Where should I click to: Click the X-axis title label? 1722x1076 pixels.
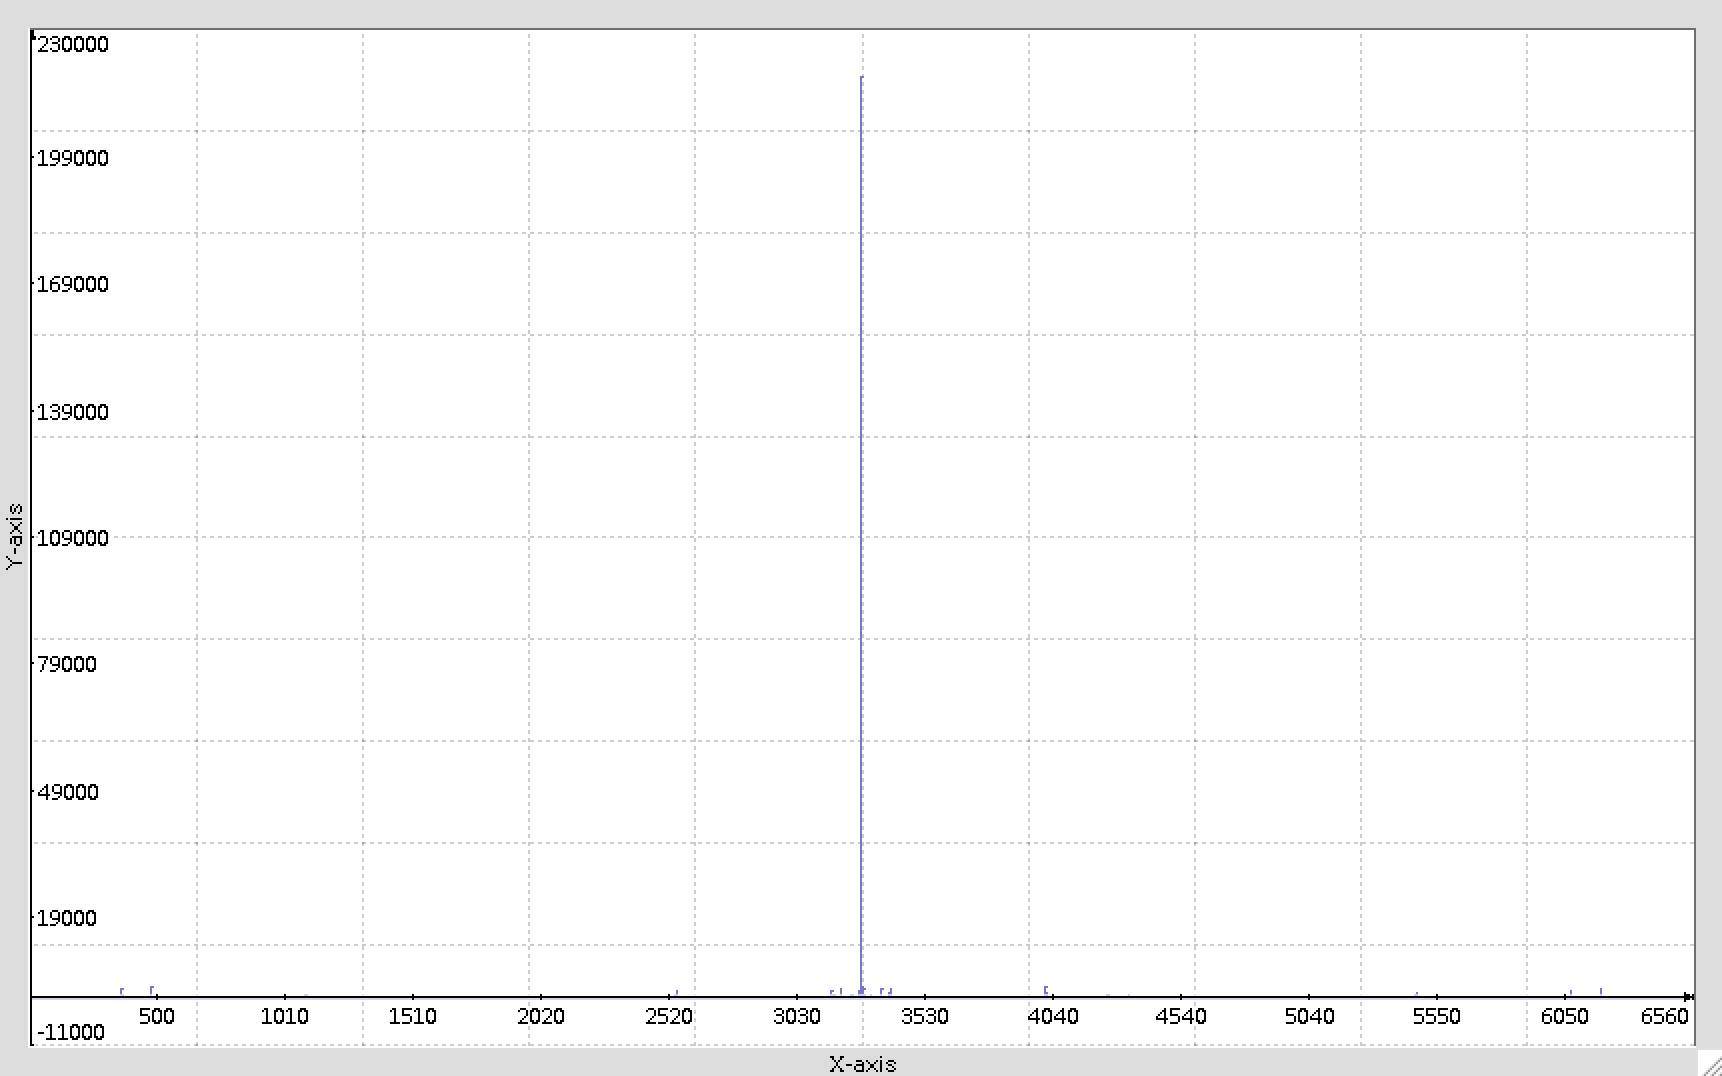(x=862, y=1064)
